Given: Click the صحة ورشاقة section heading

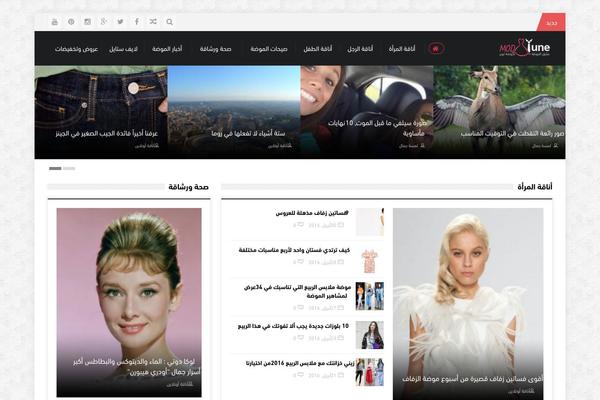Looking at the screenshot, I should 188,187.
